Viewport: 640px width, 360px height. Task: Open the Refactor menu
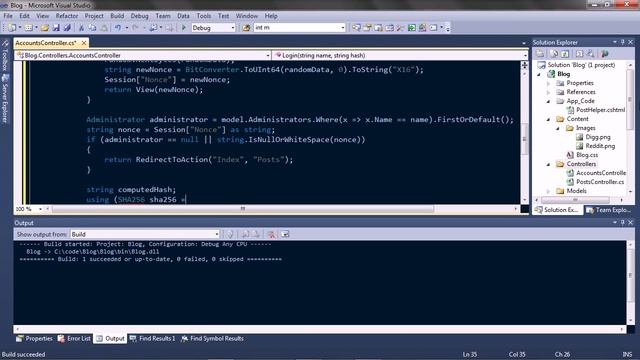[67, 16]
